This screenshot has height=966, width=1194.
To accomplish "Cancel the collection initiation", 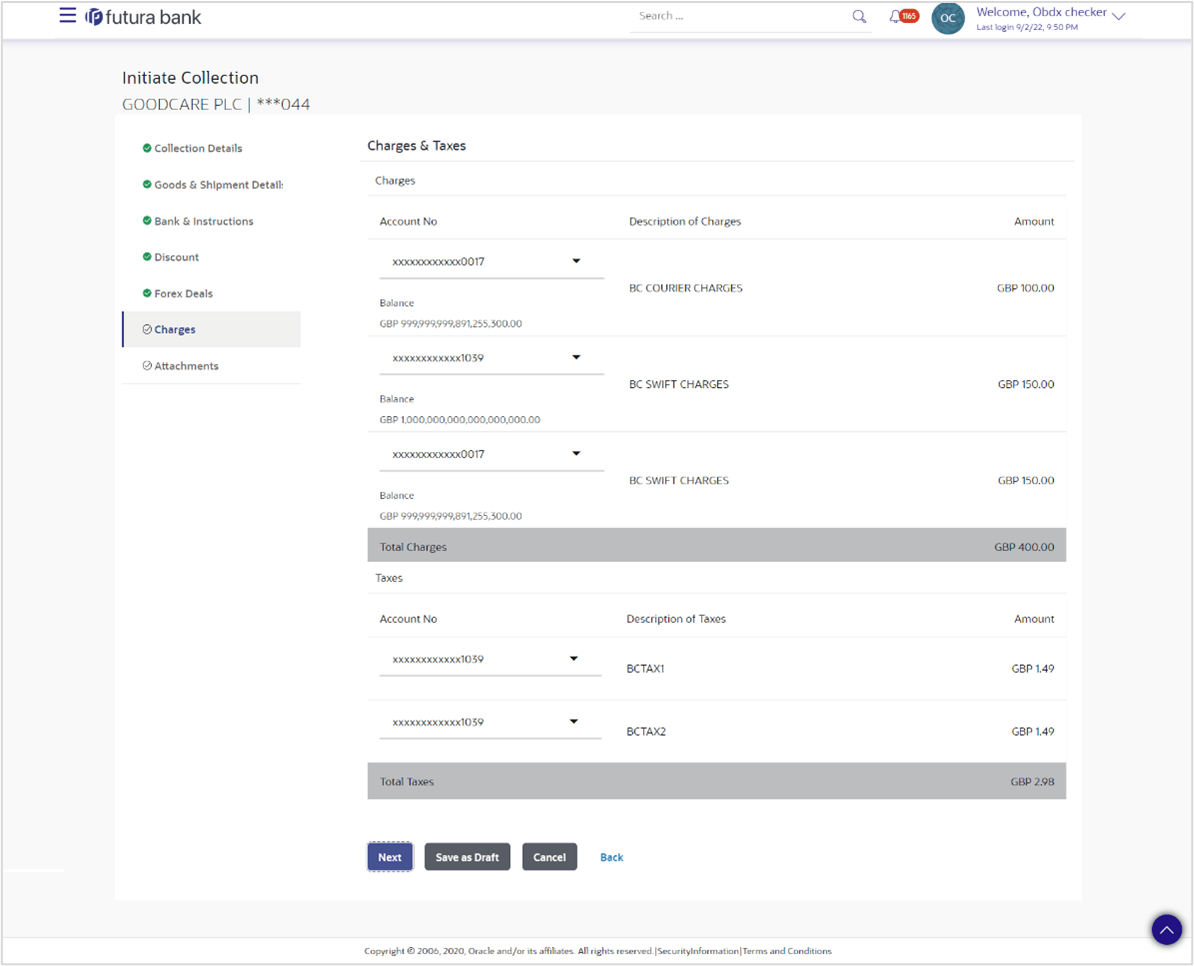I will (549, 857).
